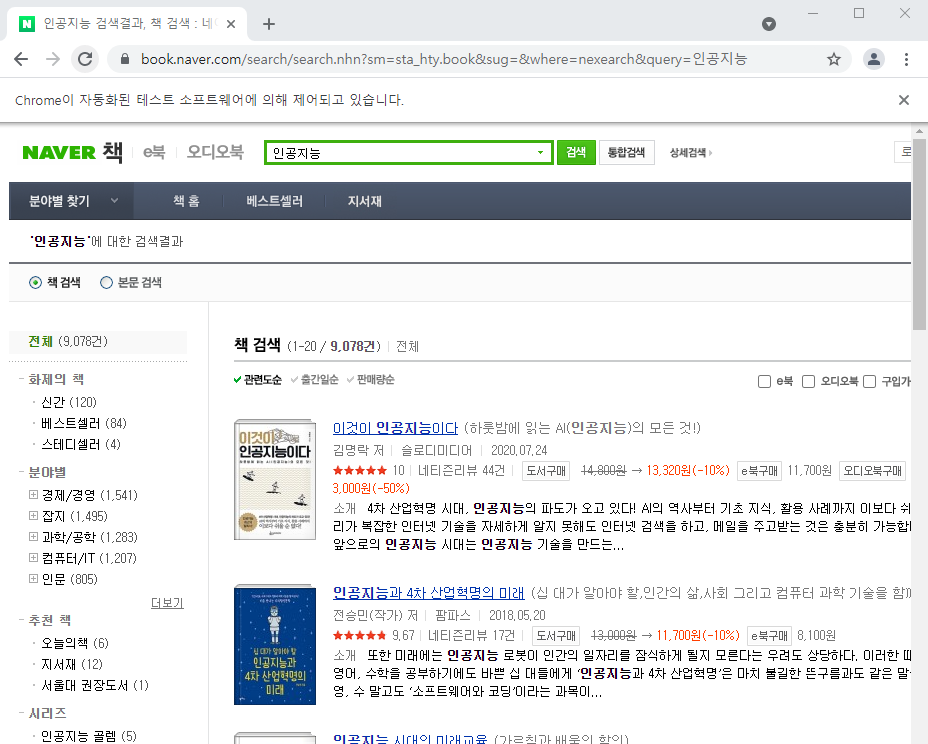Image resolution: width=928 pixels, height=744 pixels.
Task: Click the page vertical scrollbar thumb
Action: point(919,234)
